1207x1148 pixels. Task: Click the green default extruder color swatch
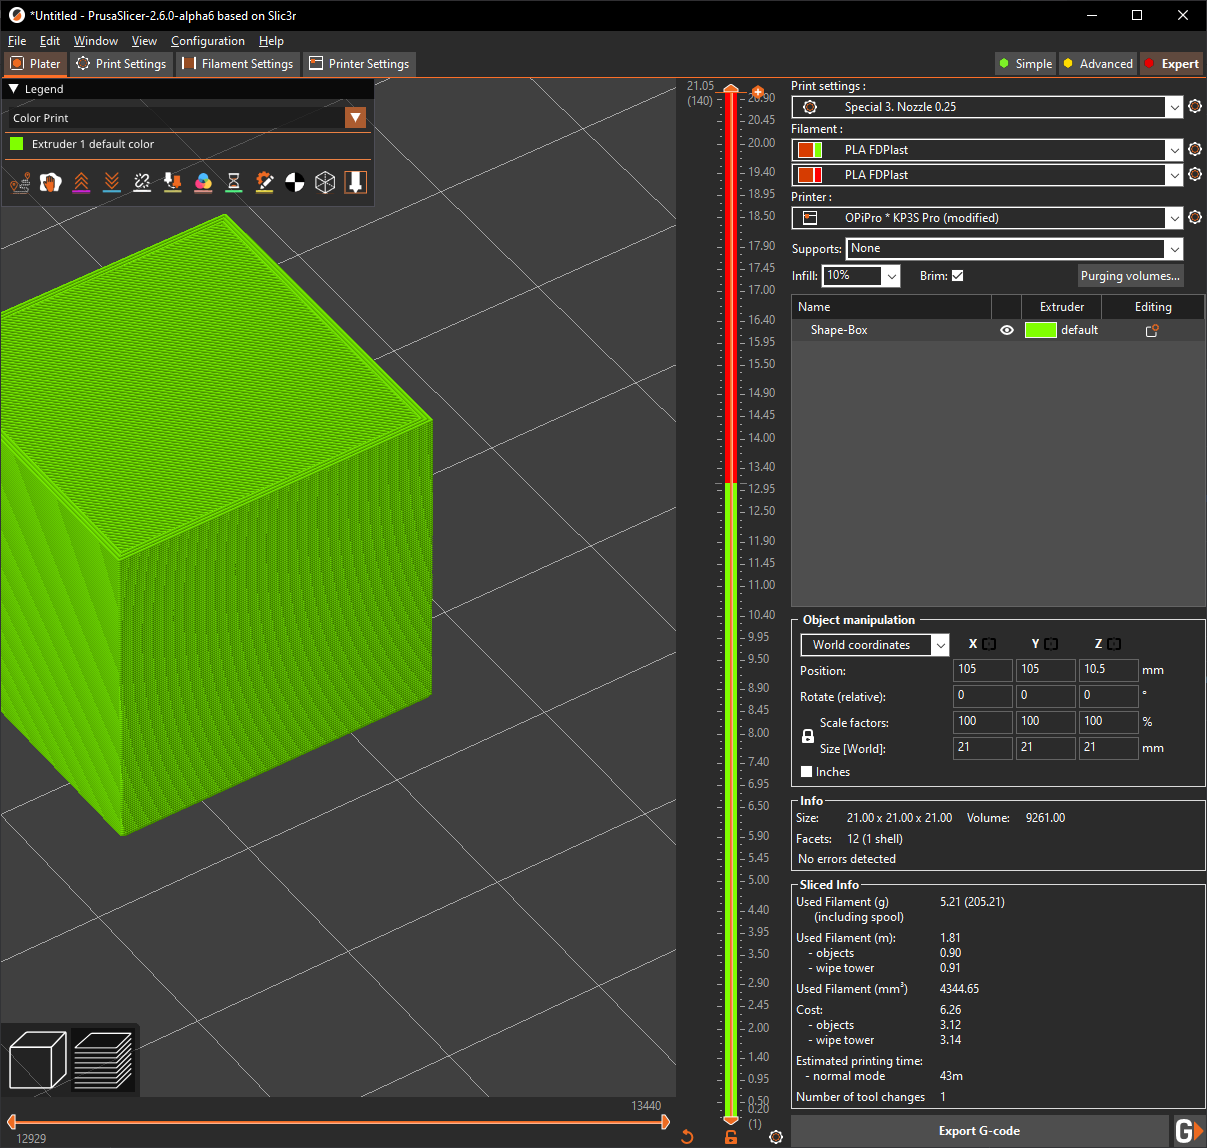click(1040, 329)
